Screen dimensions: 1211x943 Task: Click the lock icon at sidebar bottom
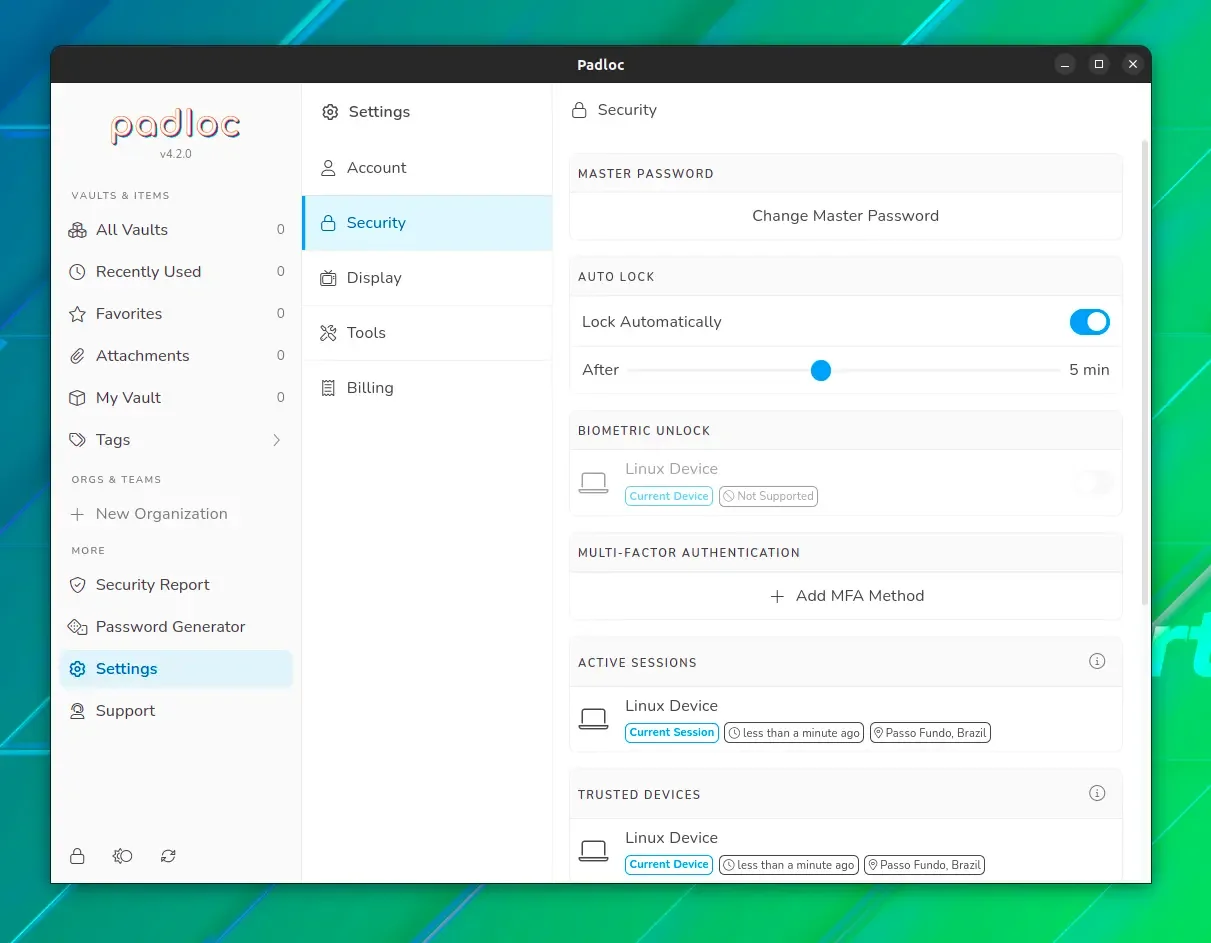[x=77, y=856]
